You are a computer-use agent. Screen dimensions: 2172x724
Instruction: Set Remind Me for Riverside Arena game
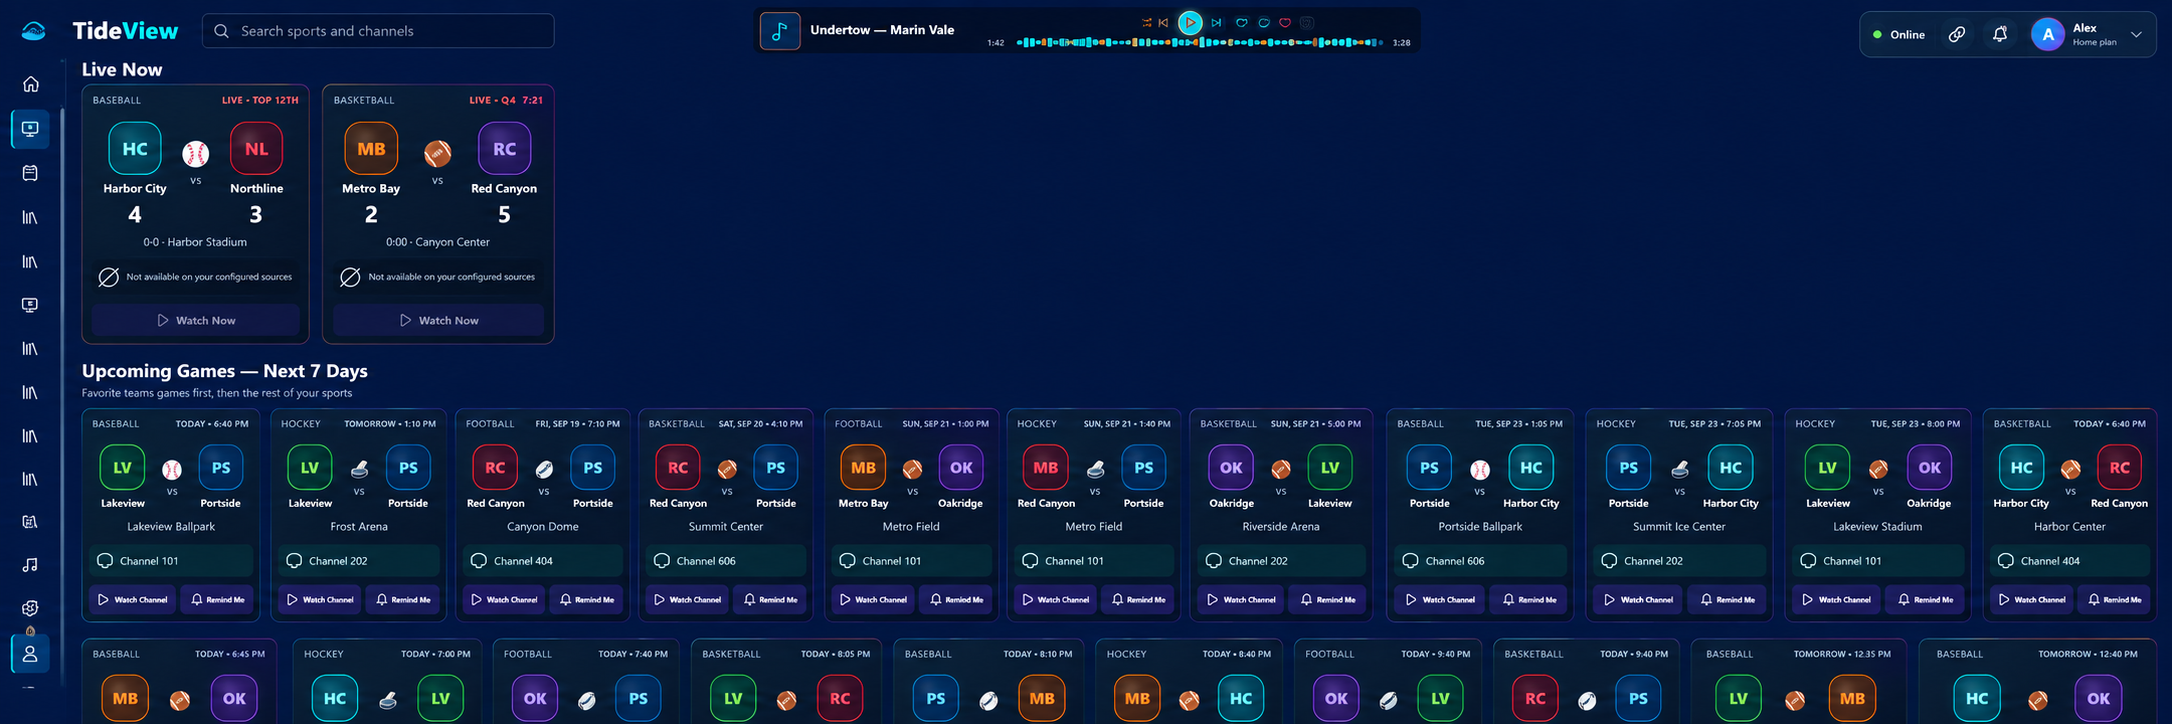(x=1328, y=600)
